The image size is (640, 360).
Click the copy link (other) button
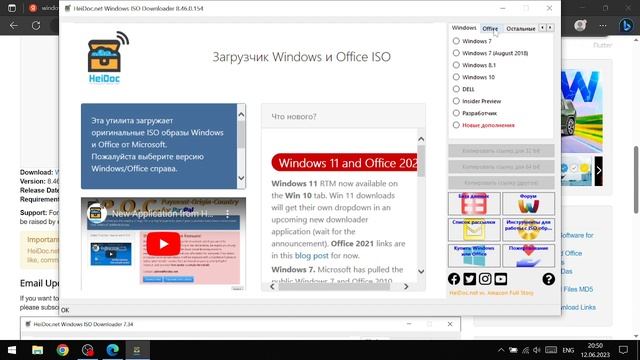501,182
